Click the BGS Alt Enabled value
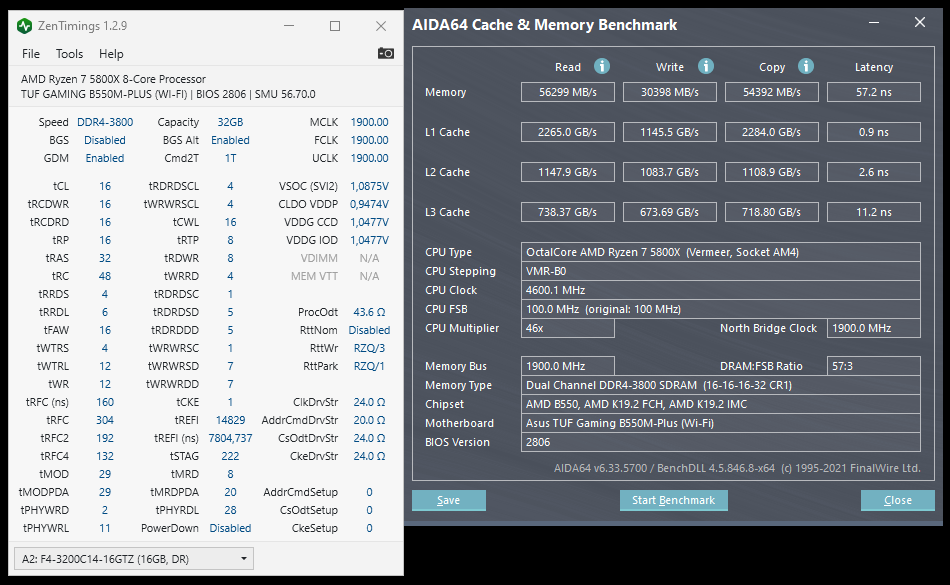Screen dimensions: 950x585 click(x=230, y=140)
